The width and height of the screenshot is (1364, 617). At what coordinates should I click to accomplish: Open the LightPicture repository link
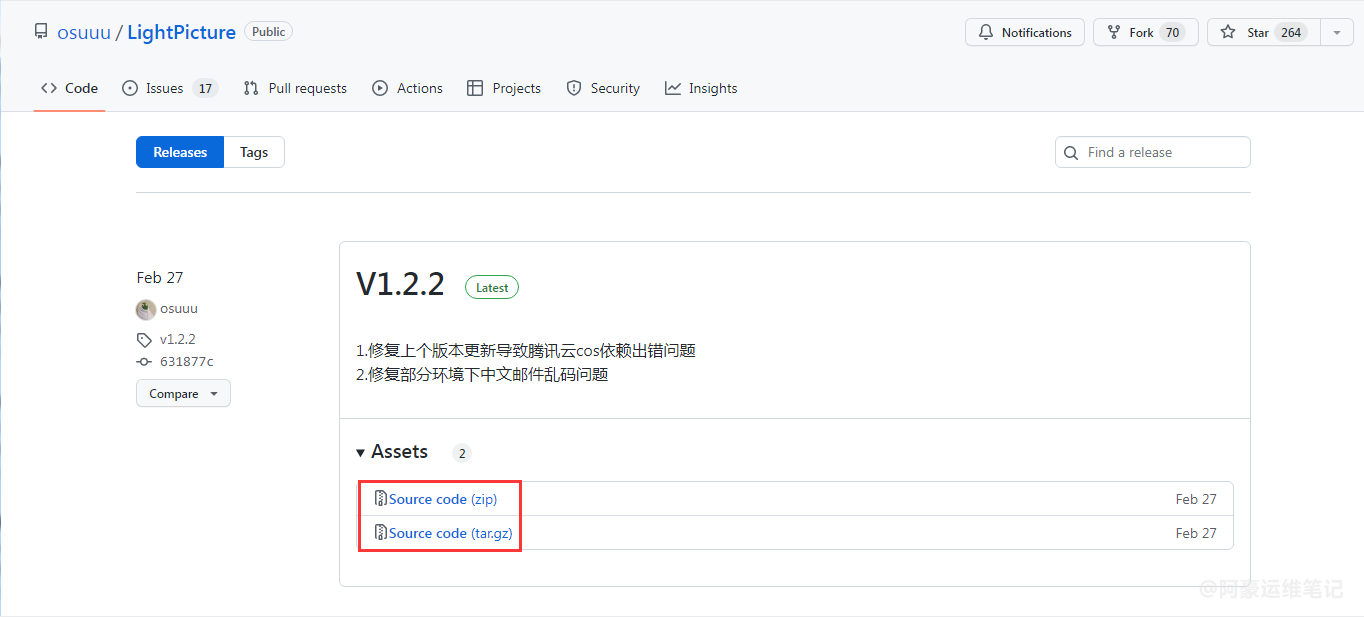181,32
